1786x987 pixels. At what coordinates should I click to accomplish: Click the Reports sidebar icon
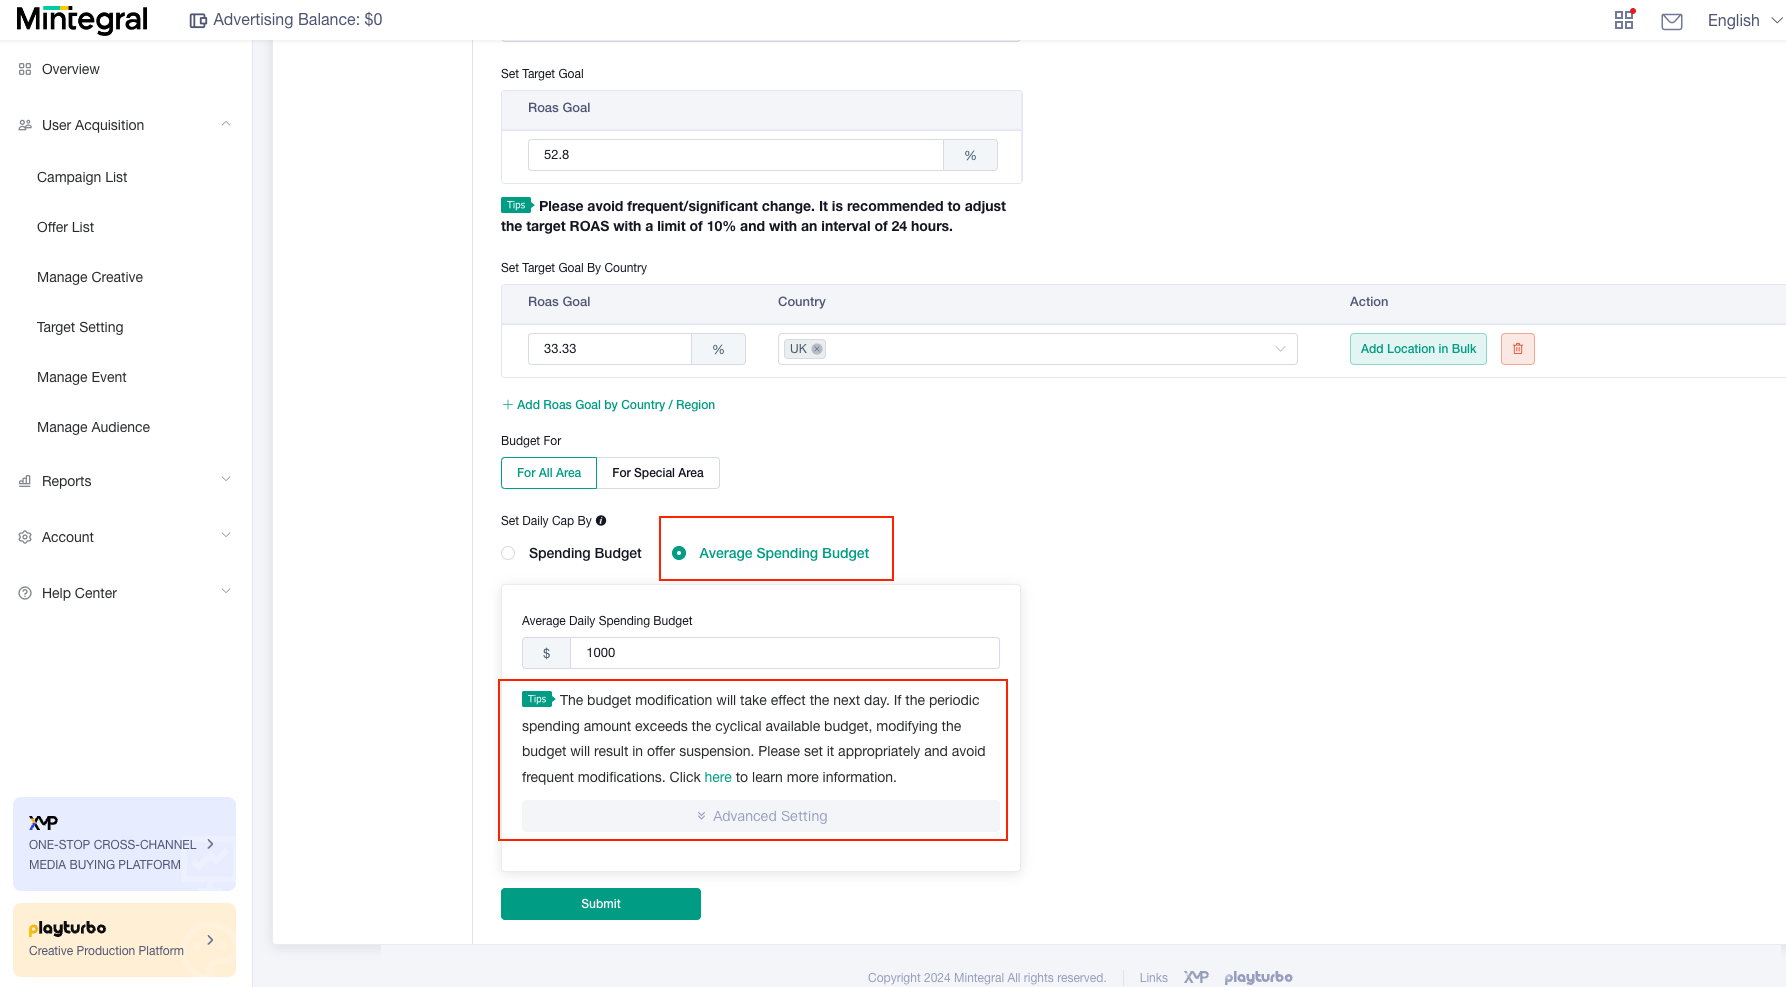pyautogui.click(x=24, y=481)
